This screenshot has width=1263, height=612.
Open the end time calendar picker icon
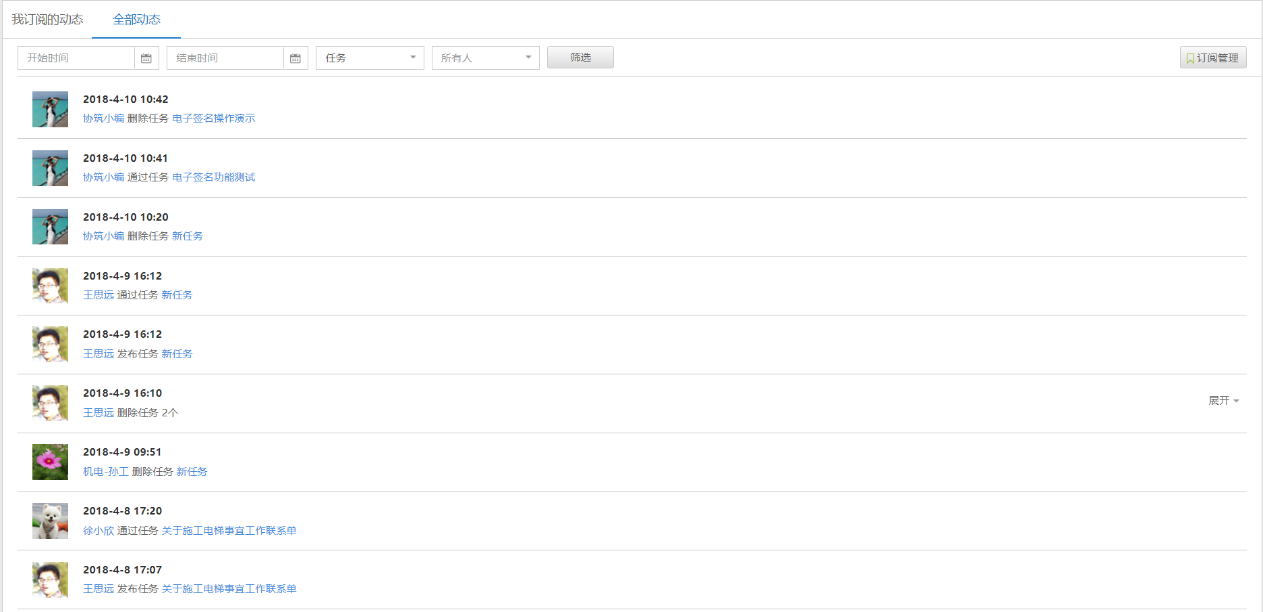point(295,58)
